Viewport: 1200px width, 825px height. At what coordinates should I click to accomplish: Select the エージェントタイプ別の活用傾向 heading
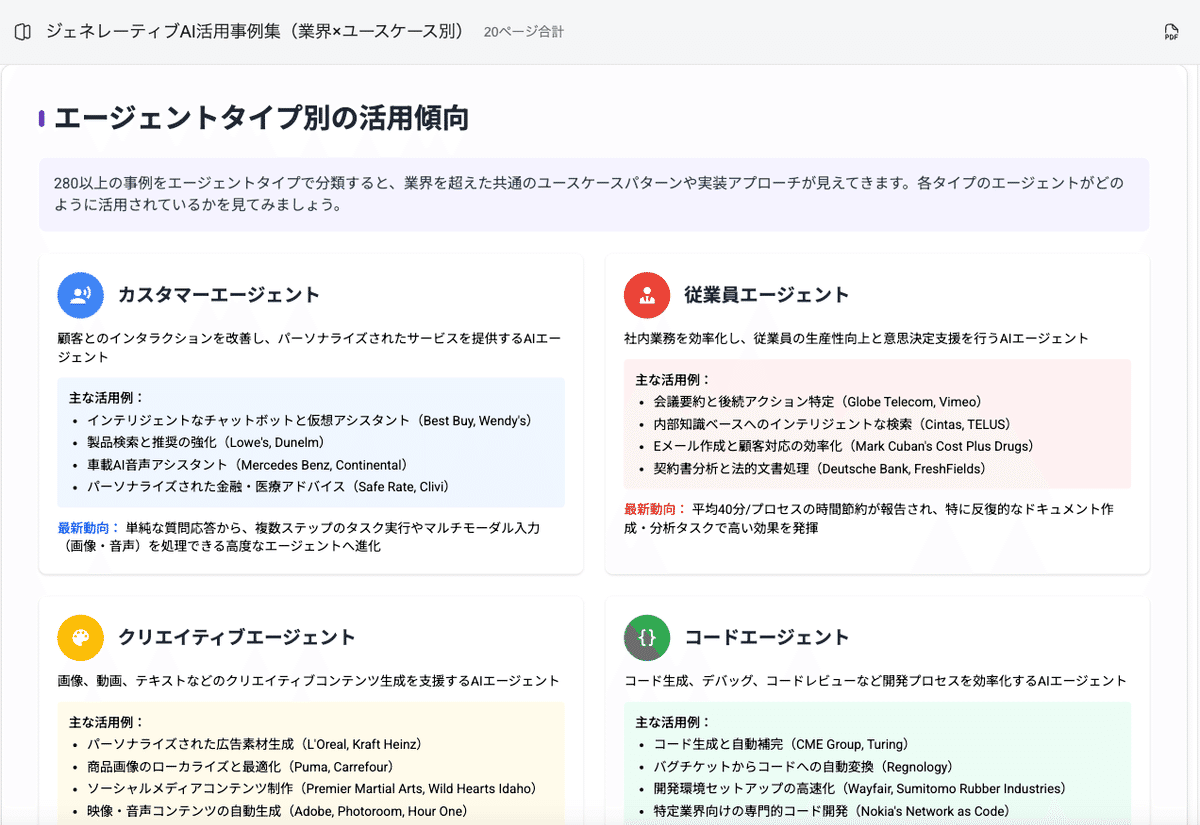[x=262, y=119]
